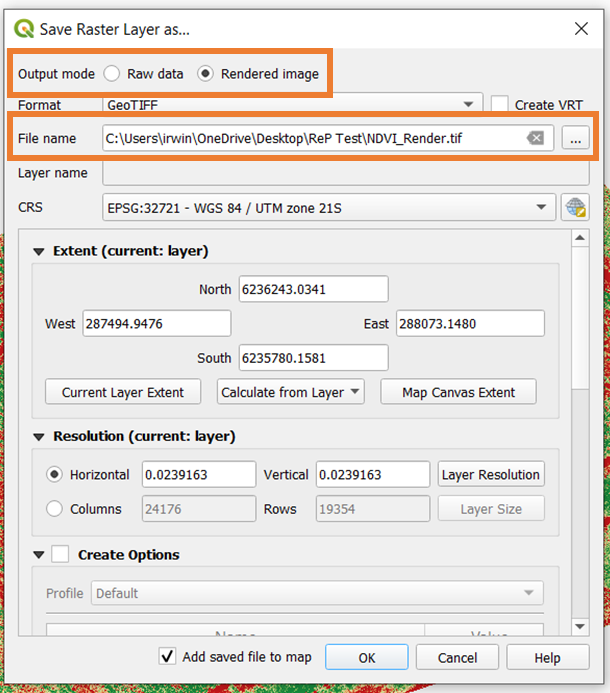The height and width of the screenshot is (693, 610).
Task: Select Raw data output mode
Action: tap(112, 74)
